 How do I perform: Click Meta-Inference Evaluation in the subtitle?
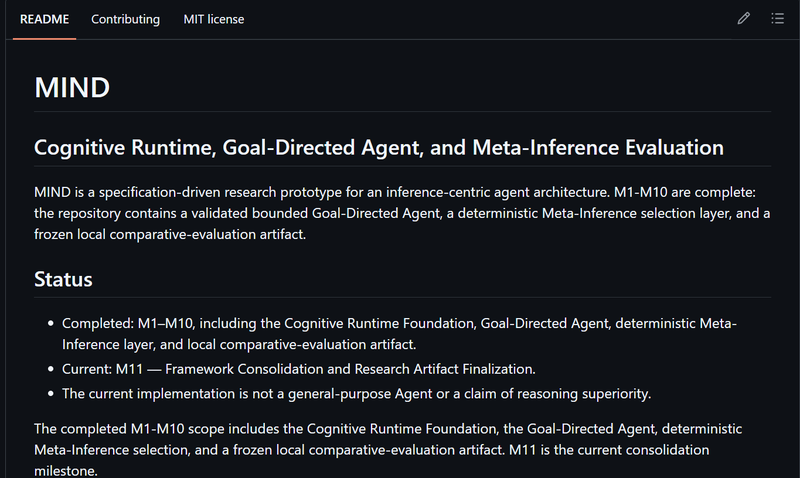click(598, 147)
